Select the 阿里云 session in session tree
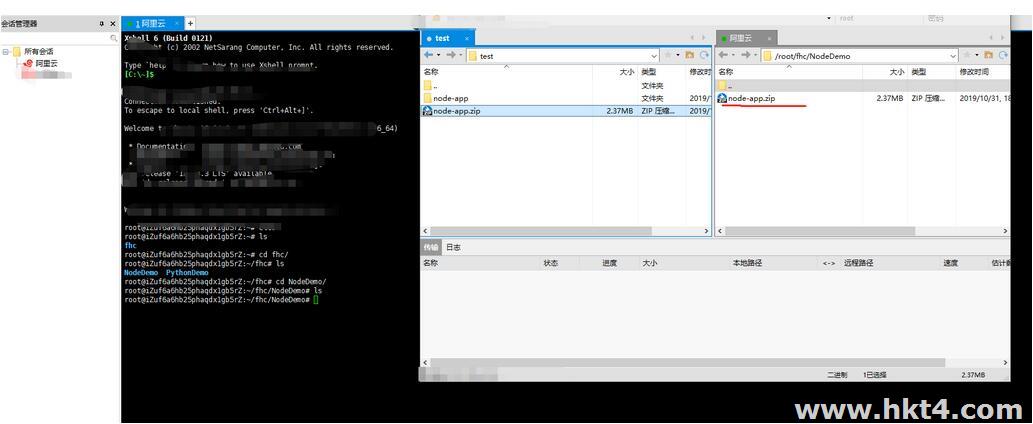This screenshot has width=1033, height=424. tap(41, 64)
